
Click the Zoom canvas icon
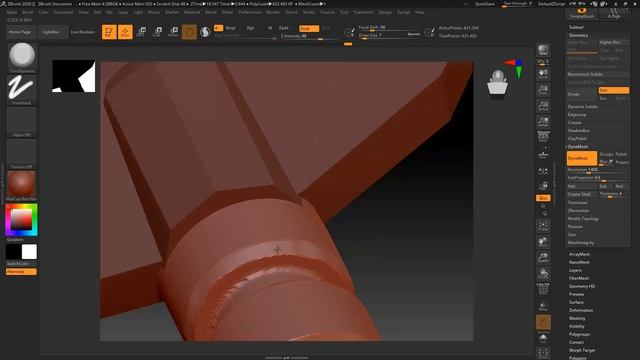[543, 90]
